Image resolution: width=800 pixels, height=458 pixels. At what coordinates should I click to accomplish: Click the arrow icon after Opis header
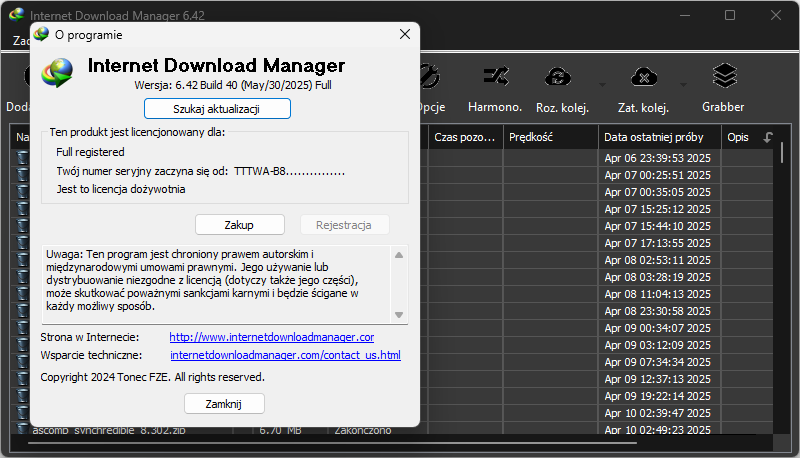[x=768, y=137]
